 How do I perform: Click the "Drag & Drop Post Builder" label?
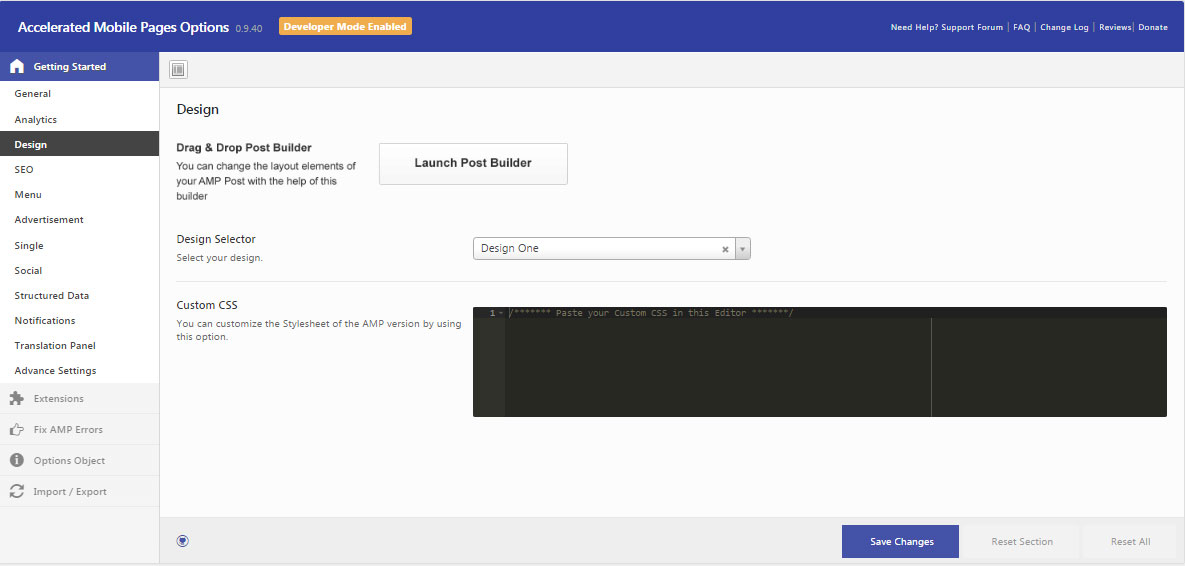244,148
